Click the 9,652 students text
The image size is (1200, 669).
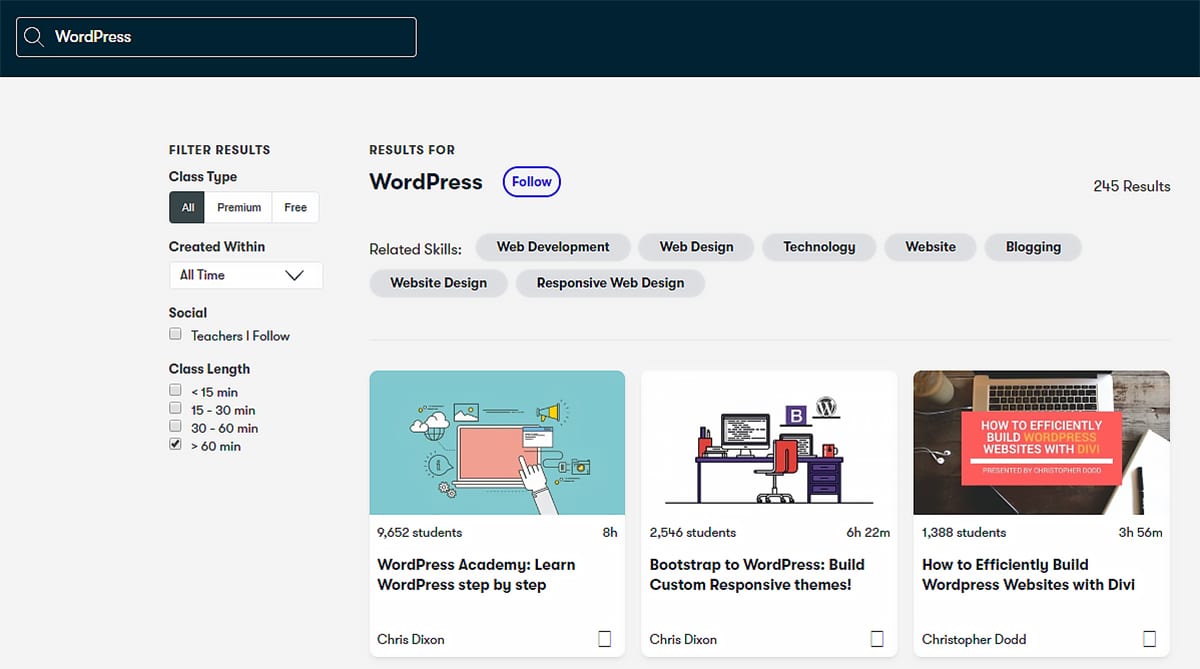(420, 533)
